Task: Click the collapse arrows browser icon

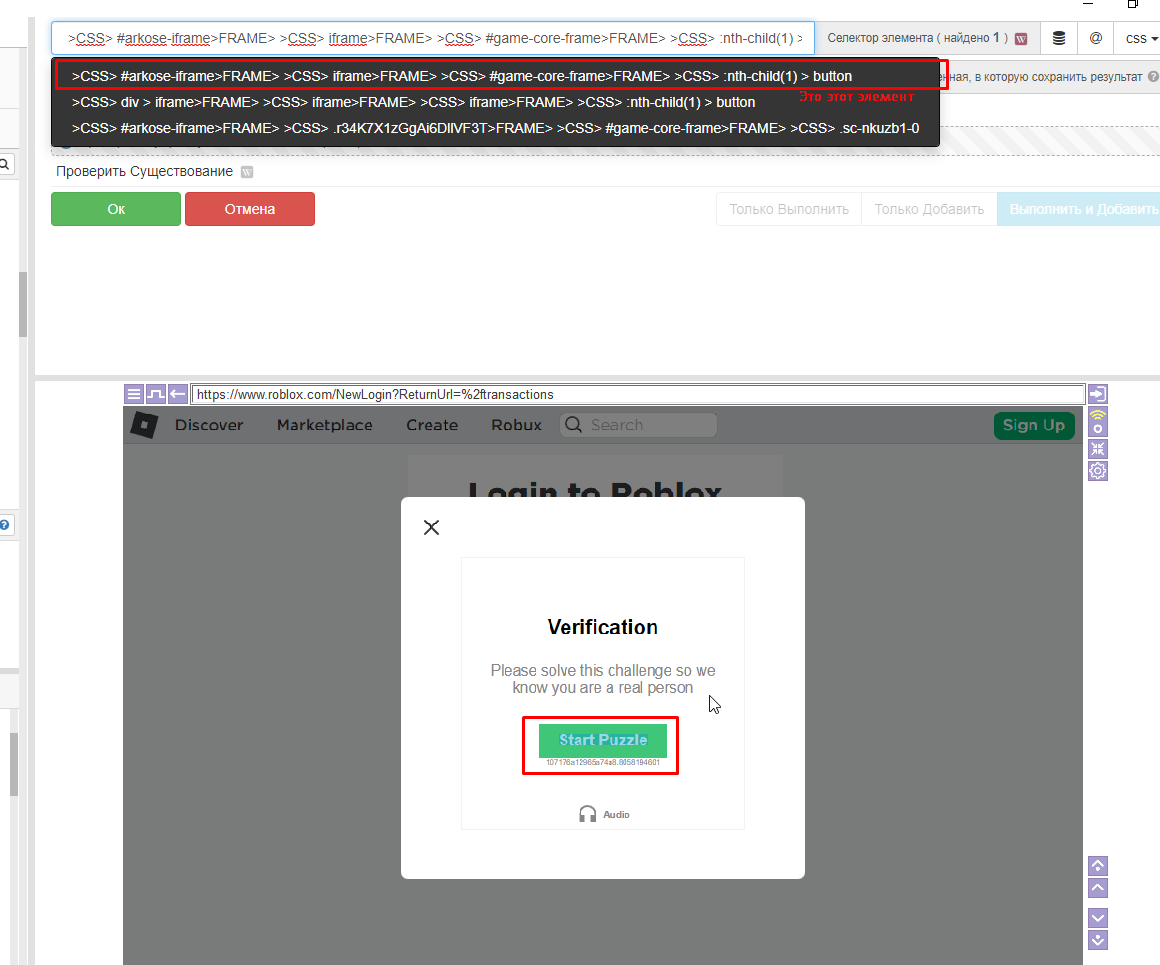Action: coord(1097,448)
